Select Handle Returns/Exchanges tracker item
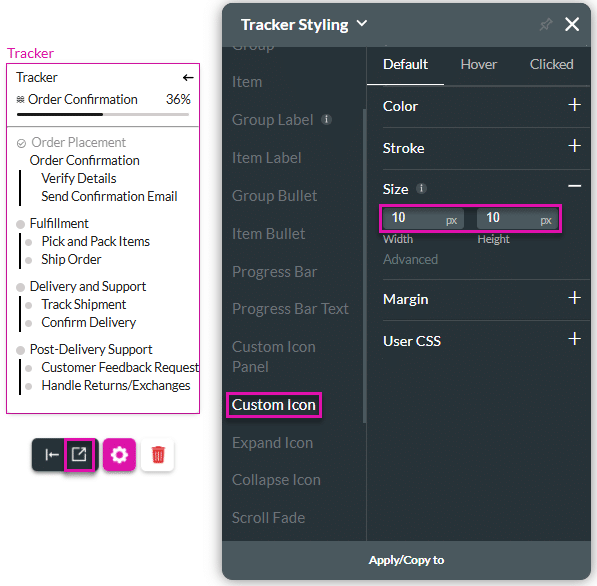This screenshot has width=597, height=586. pyautogui.click(x=116, y=386)
